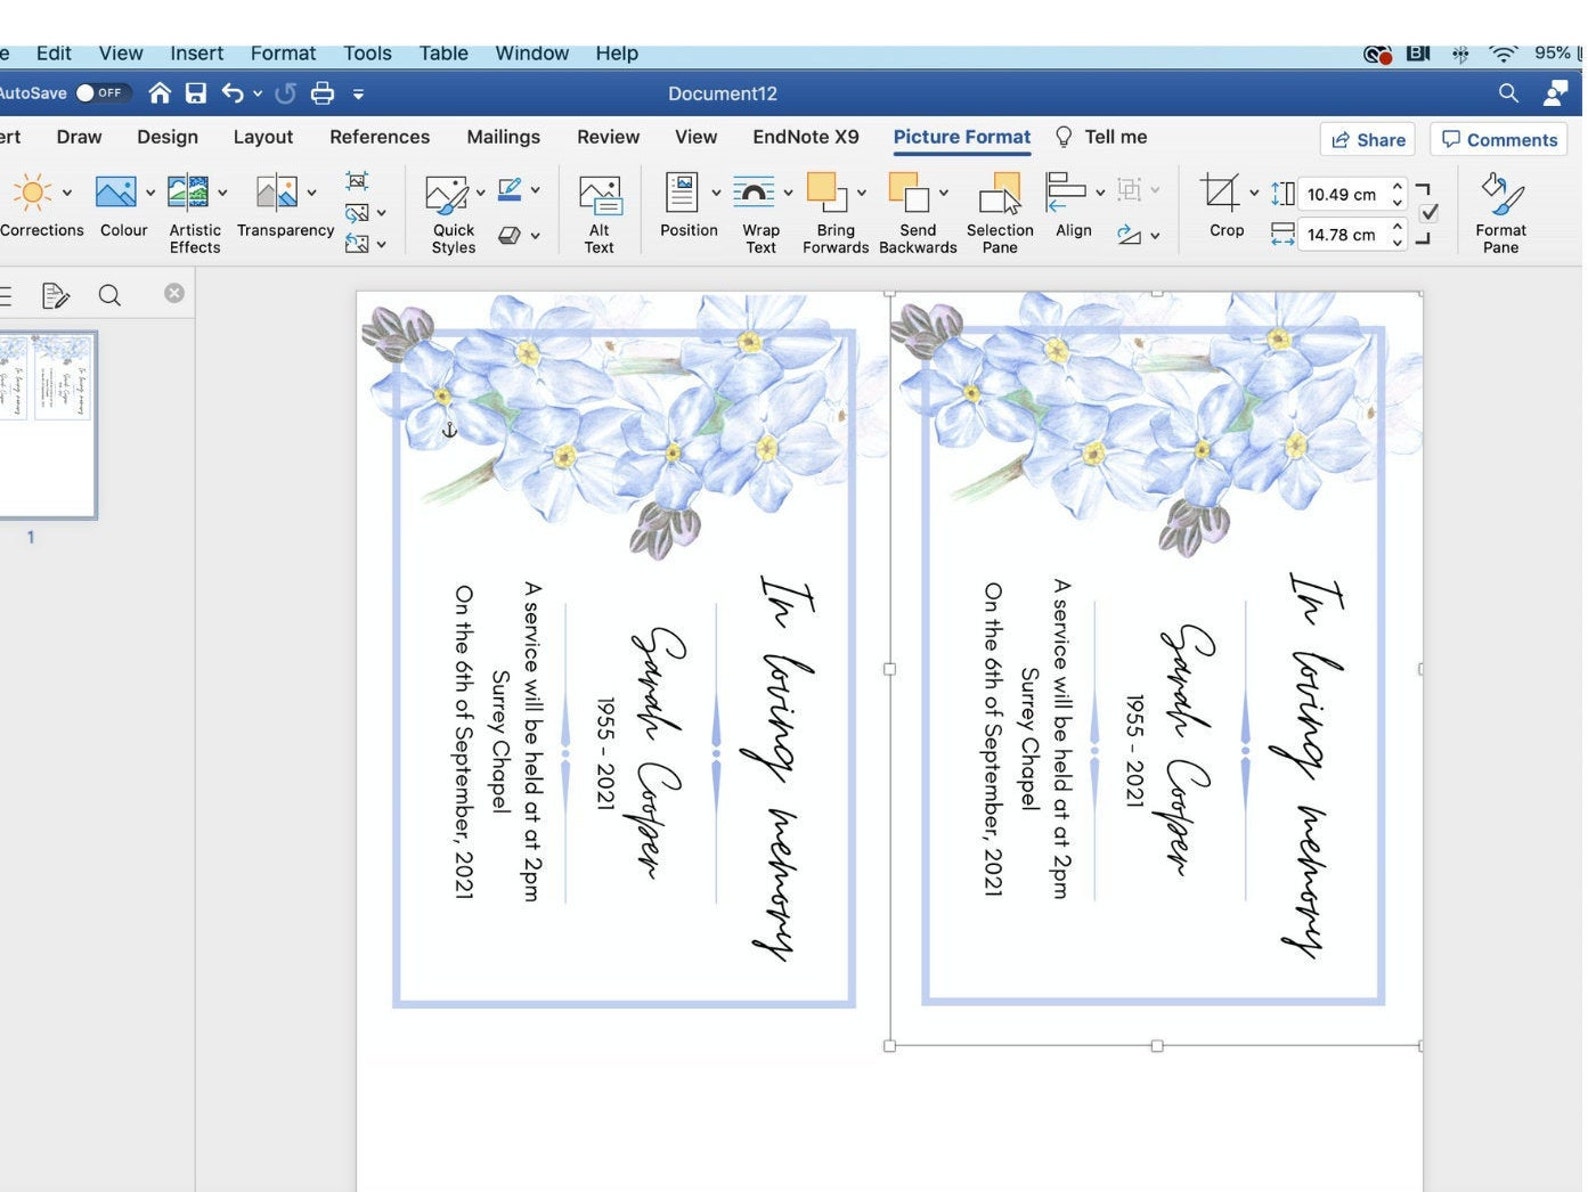Toggle the lock aspect ratio checkbox
This screenshot has width=1588, height=1192.
[1430, 212]
